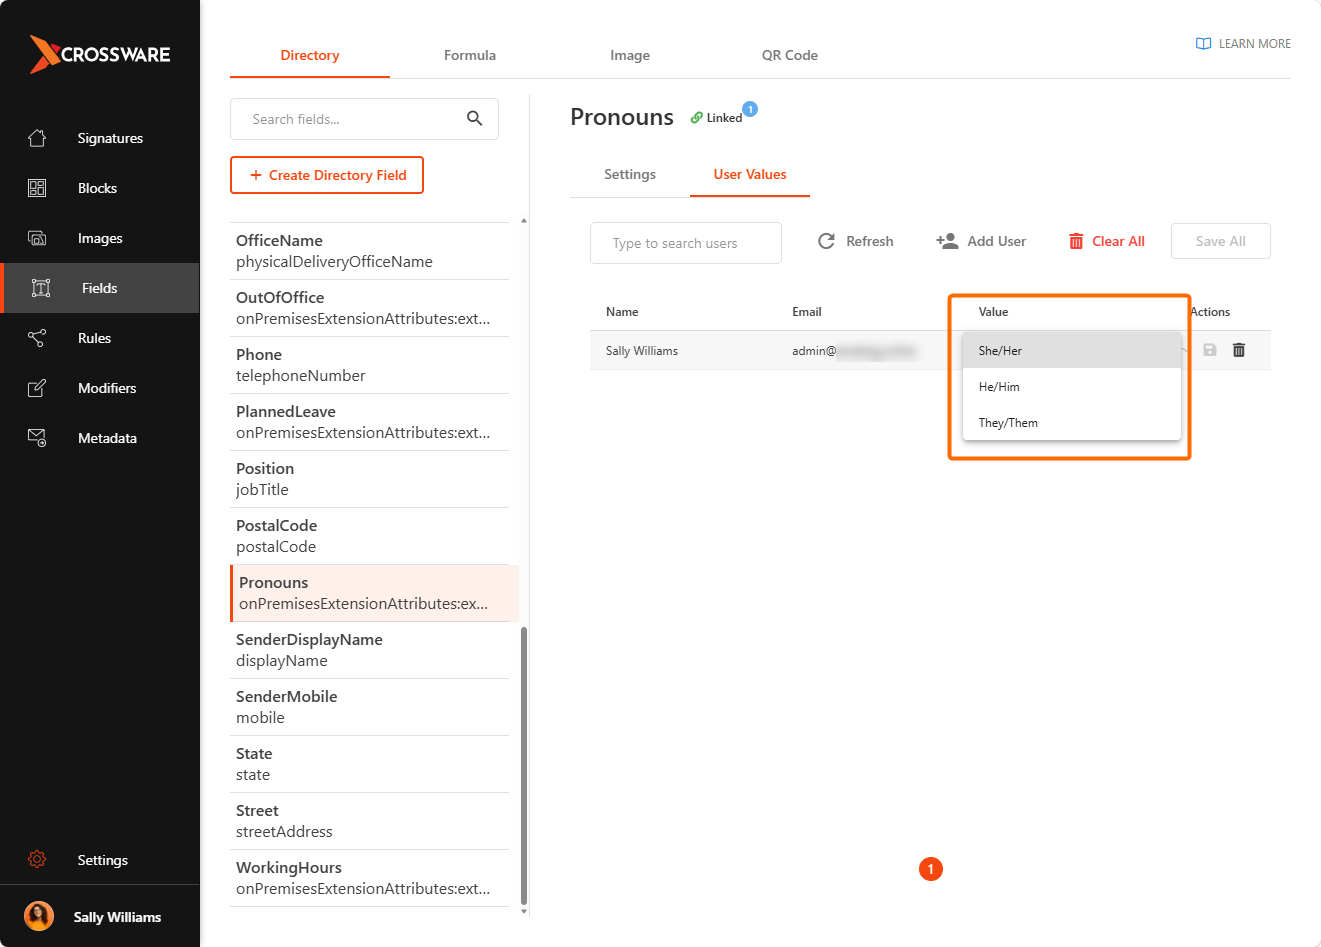
Task: Switch to the Formula tab
Action: (470, 55)
